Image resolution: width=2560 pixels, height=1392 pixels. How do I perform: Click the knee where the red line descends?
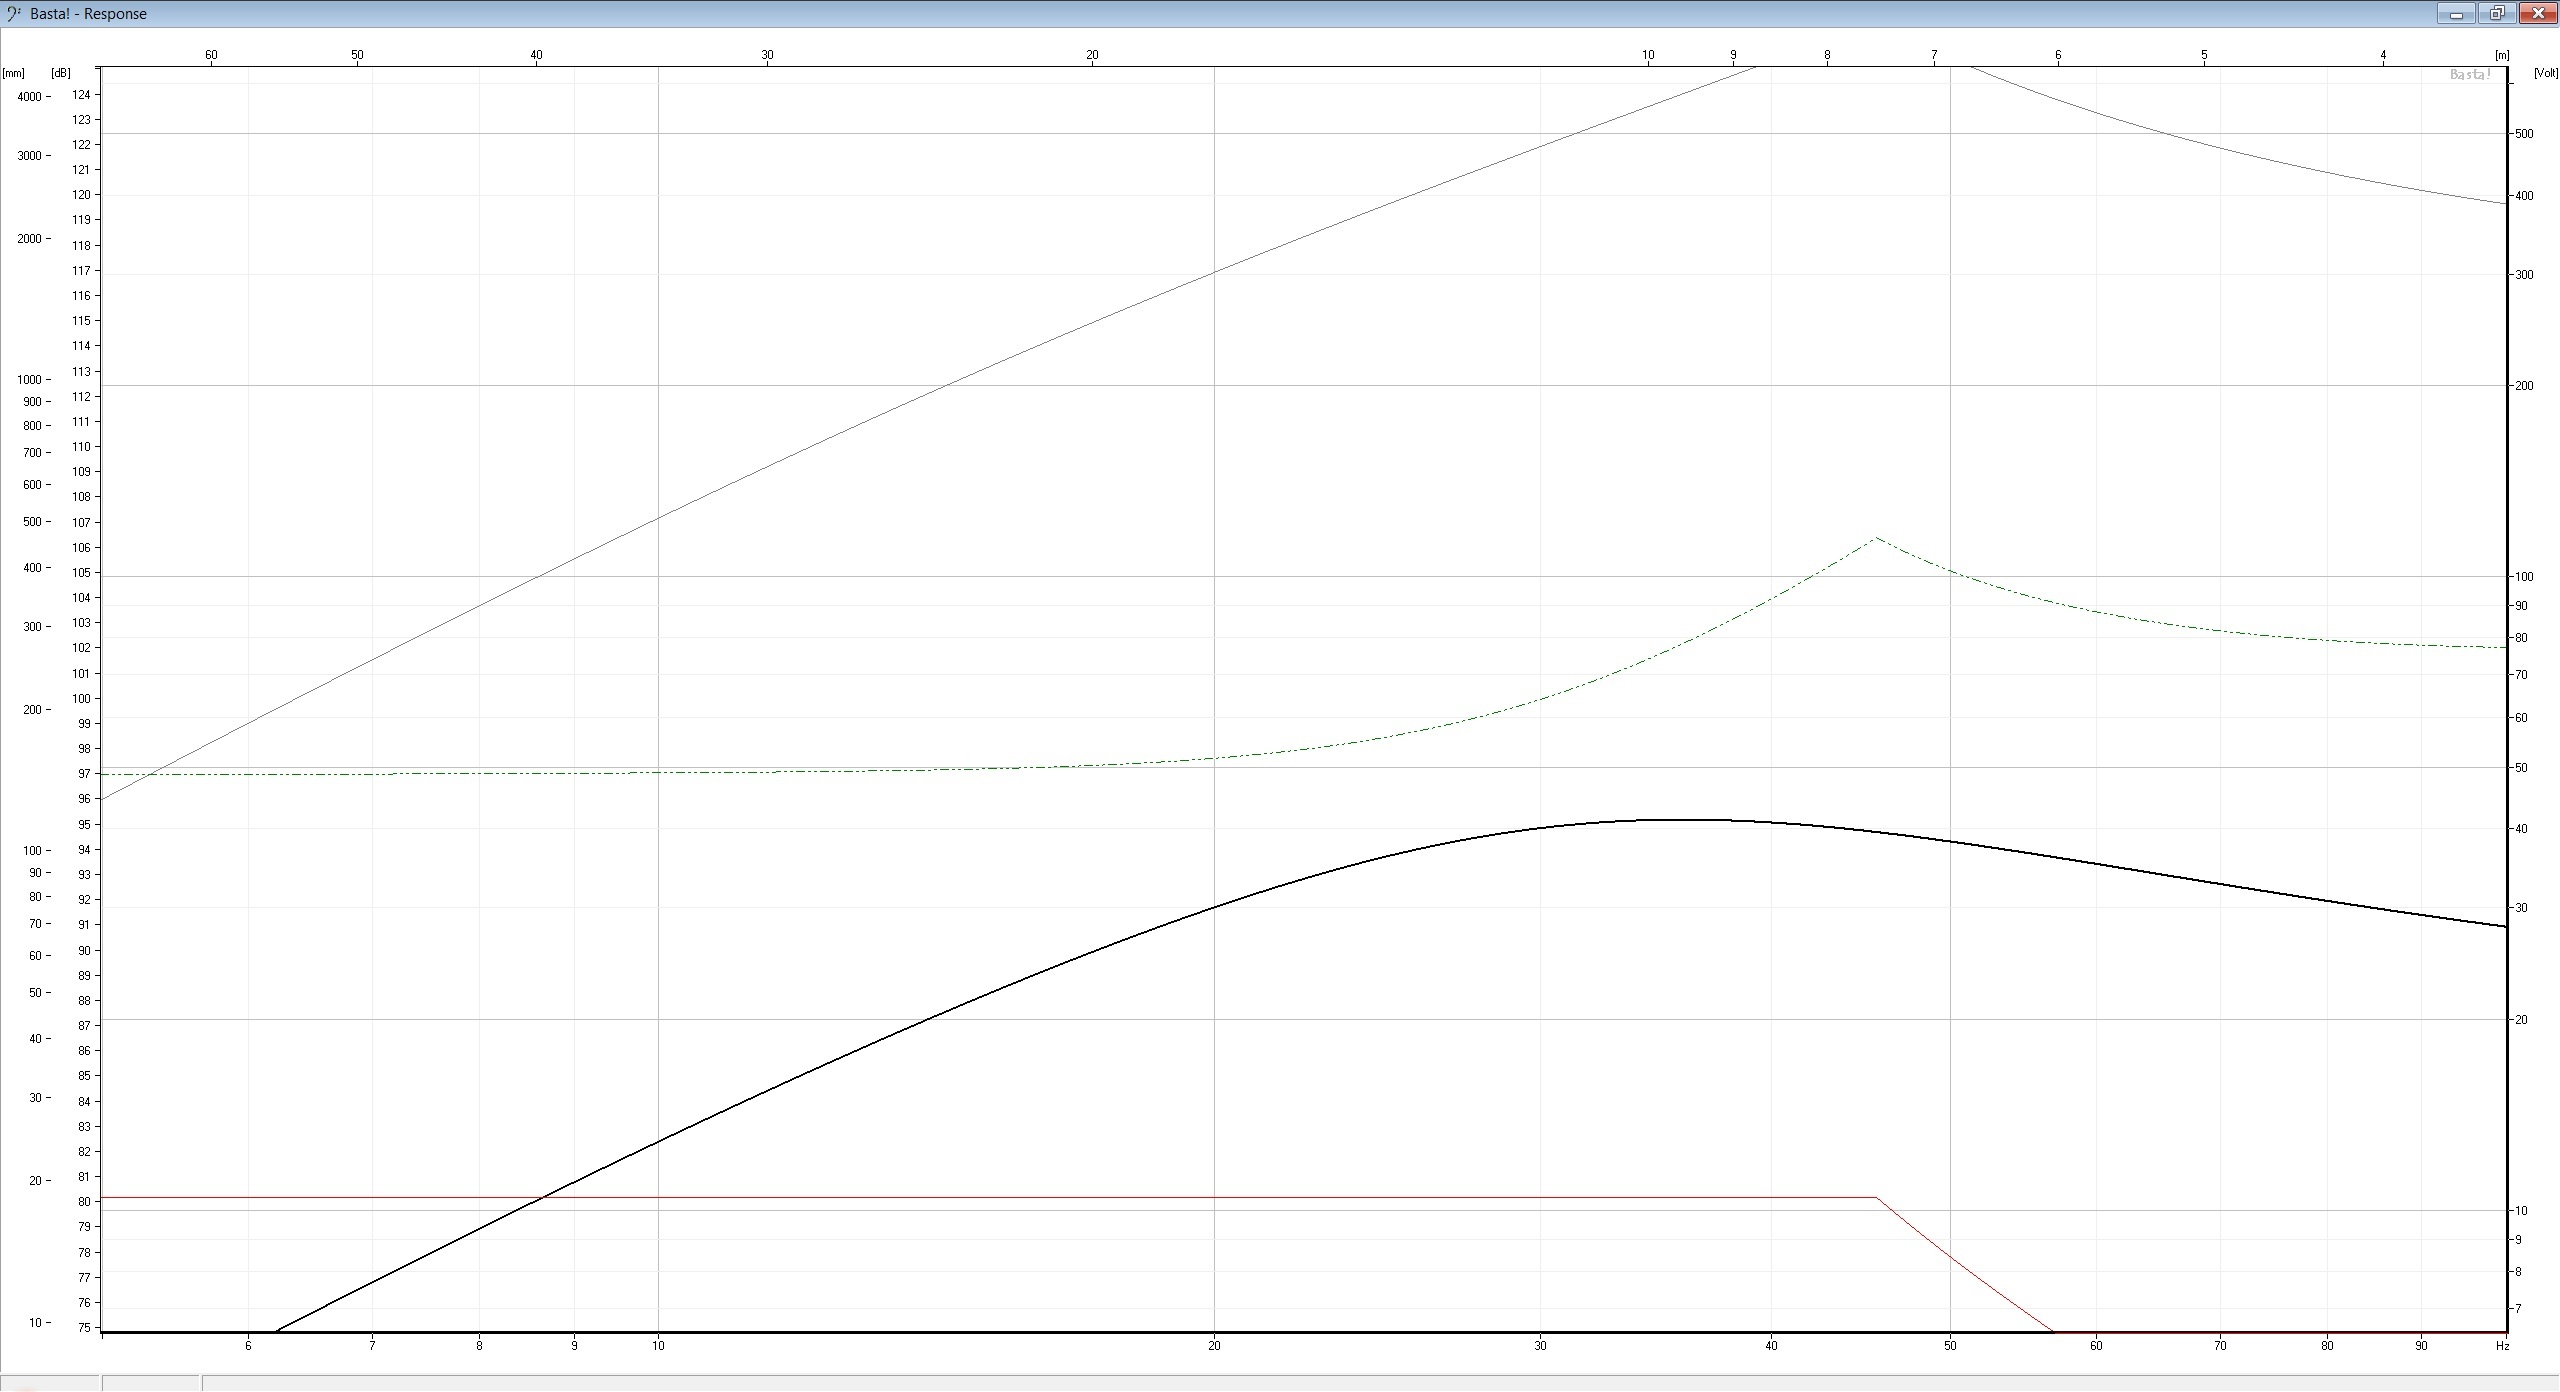point(1876,1197)
